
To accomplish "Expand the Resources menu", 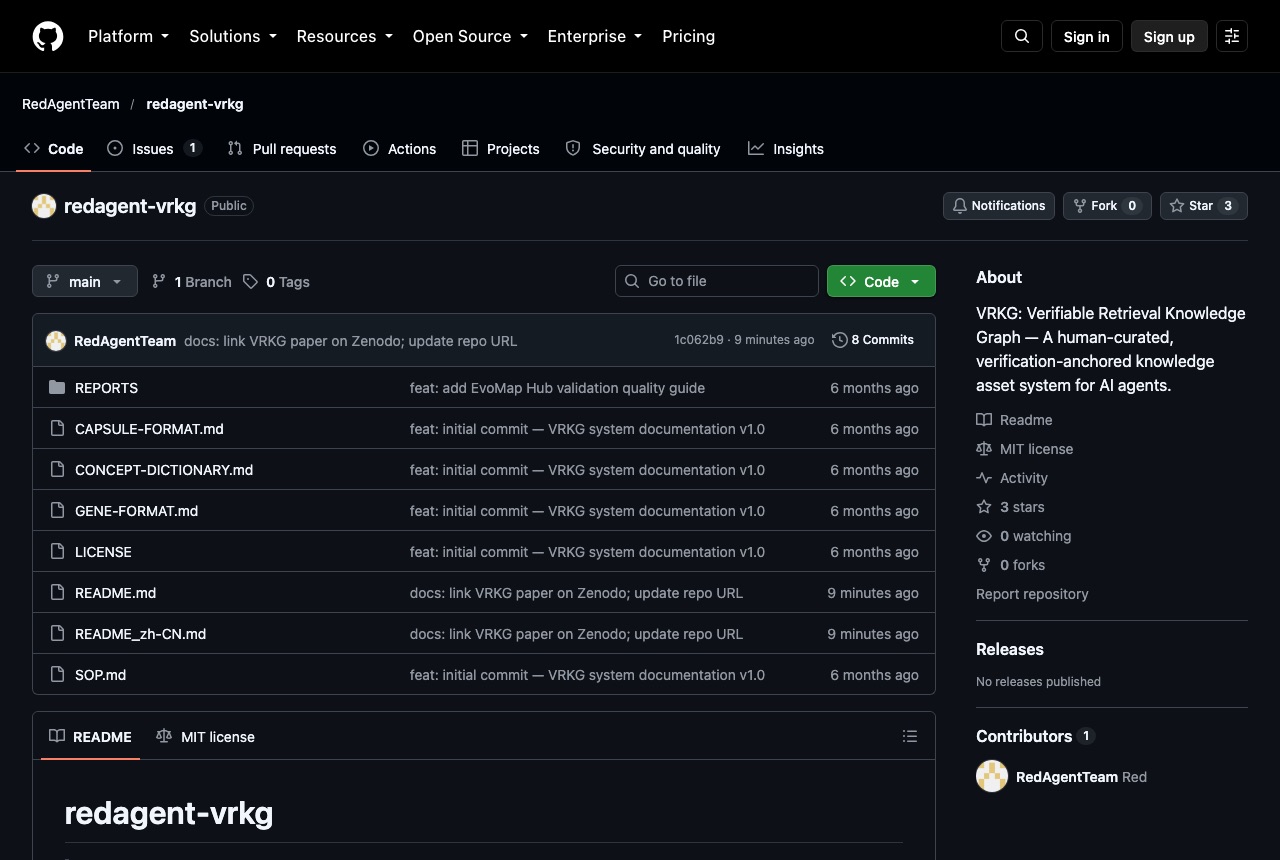I will (x=345, y=36).
